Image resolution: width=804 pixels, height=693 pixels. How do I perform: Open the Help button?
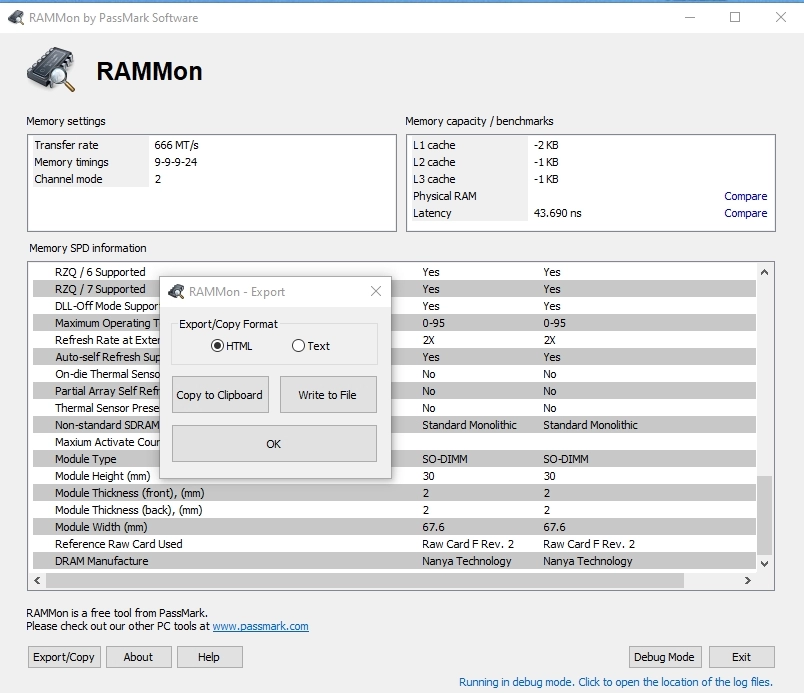[209, 657]
